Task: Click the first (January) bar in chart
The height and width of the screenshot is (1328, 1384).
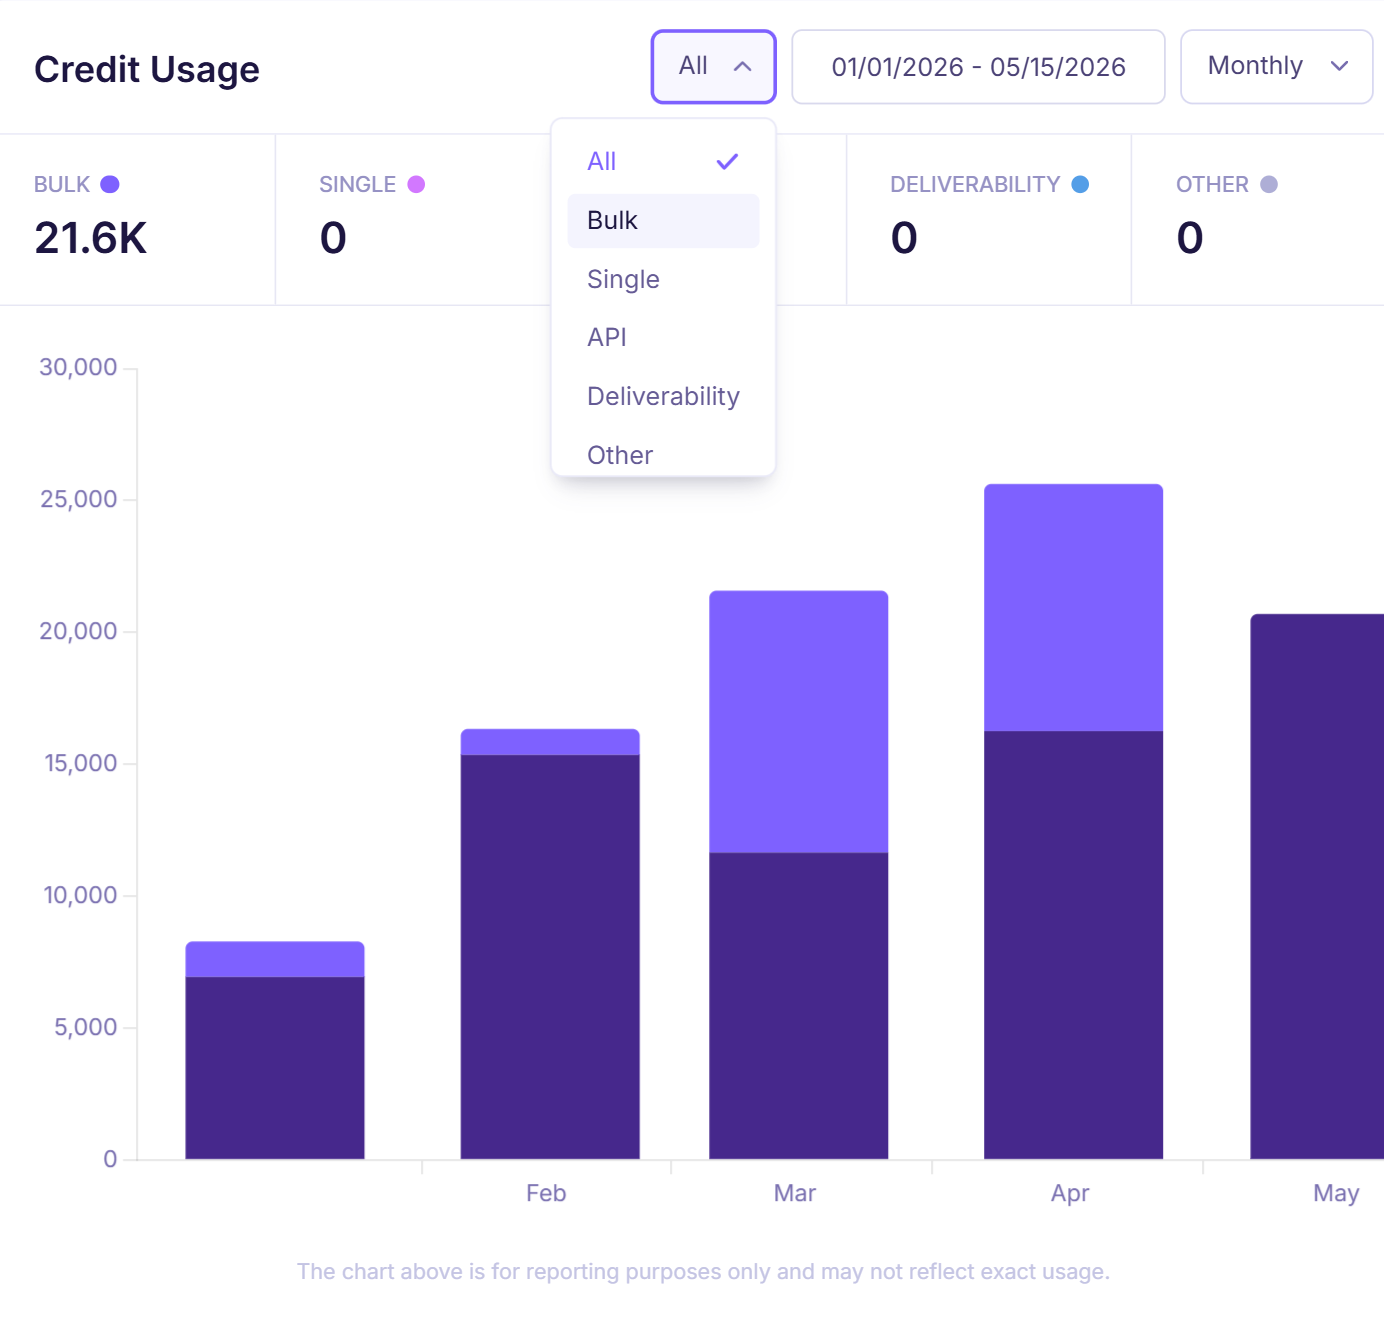Action: [x=275, y=1050]
